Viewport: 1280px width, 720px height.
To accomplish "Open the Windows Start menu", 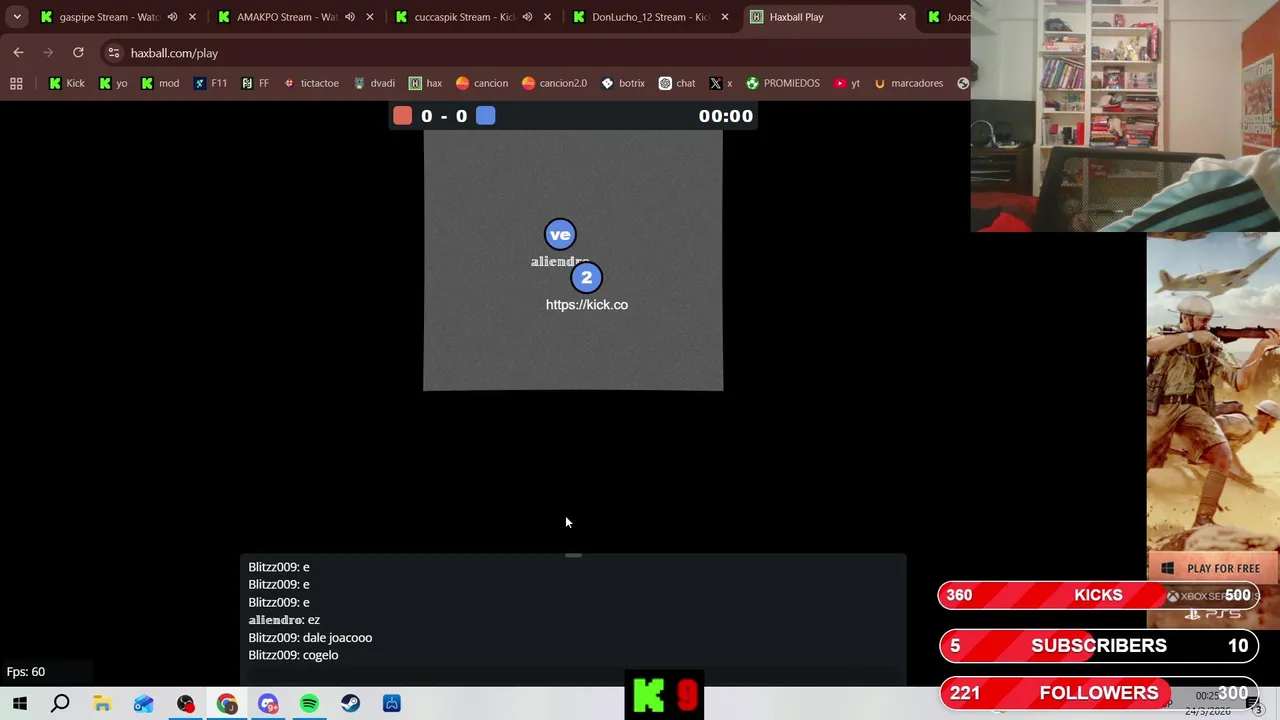I will (x=19, y=704).
